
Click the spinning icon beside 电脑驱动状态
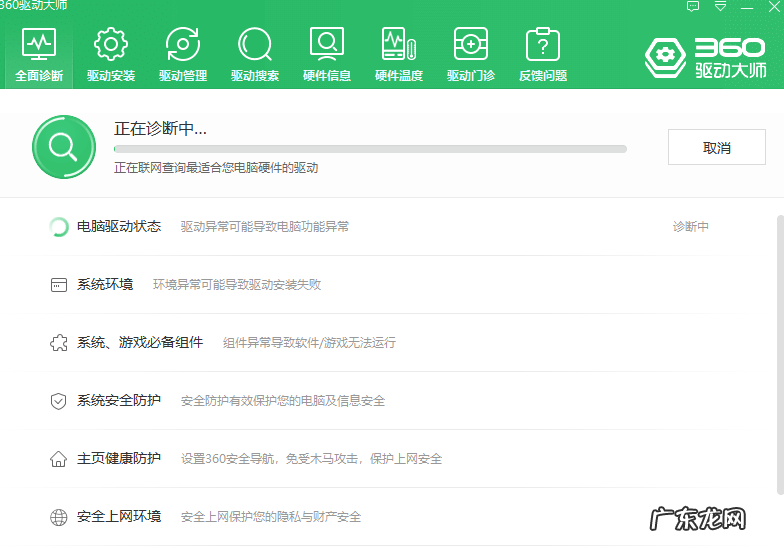58,226
